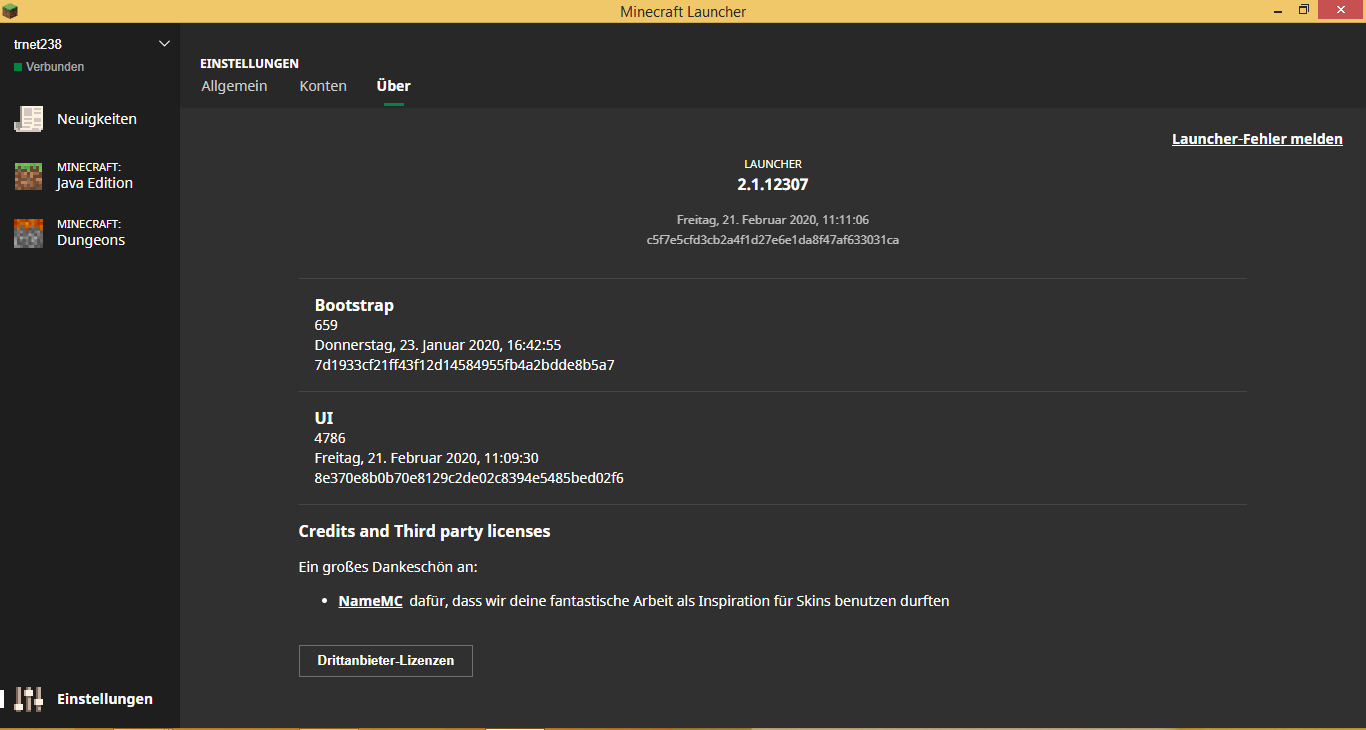Switch to the Allgemein tab
Image resolution: width=1366 pixels, height=730 pixels.
[234, 86]
